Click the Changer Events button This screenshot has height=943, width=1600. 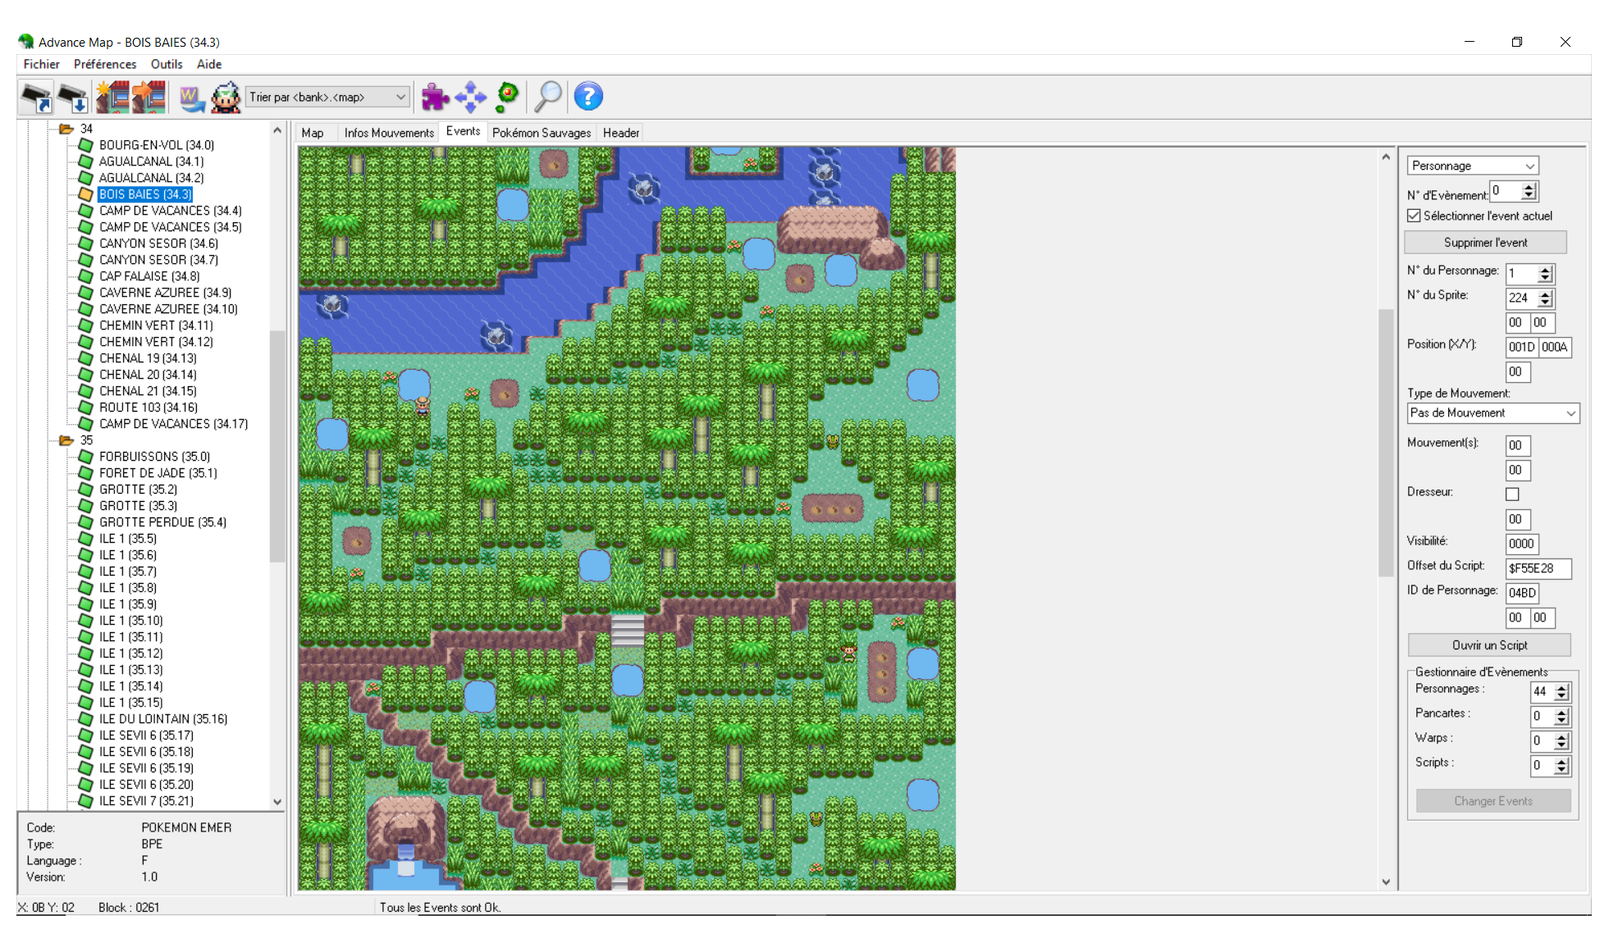pos(1493,801)
